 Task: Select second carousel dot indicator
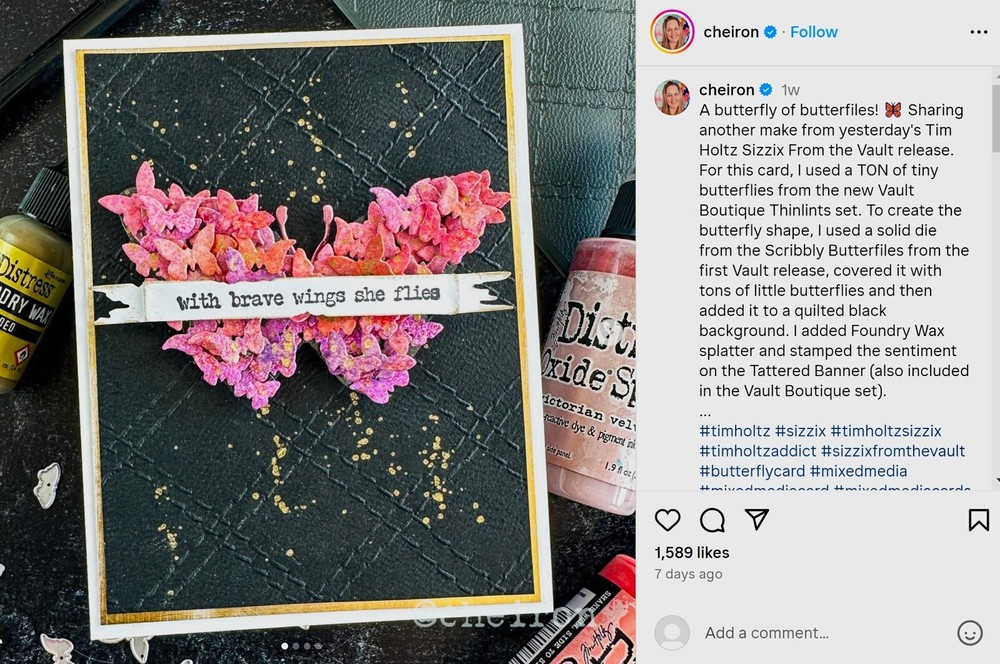tap(296, 646)
